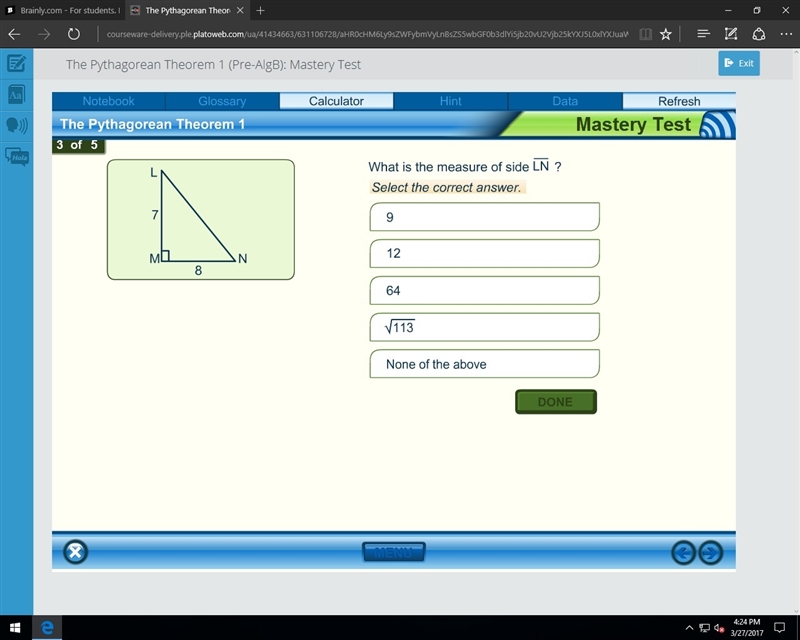Select None of the above option

pos(484,364)
